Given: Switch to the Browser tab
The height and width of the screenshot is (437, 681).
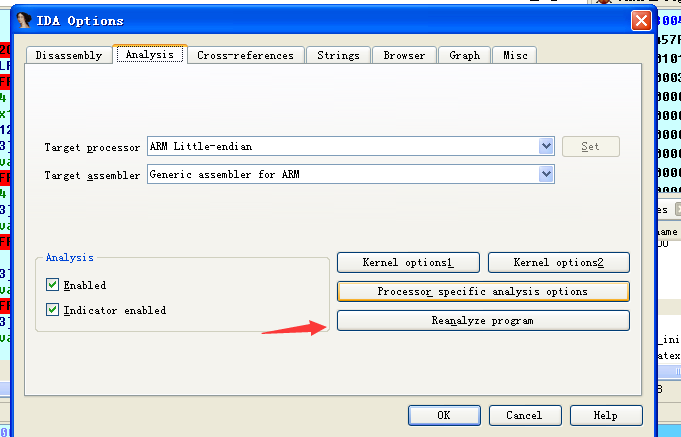Looking at the screenshot, I should (404, 56).
